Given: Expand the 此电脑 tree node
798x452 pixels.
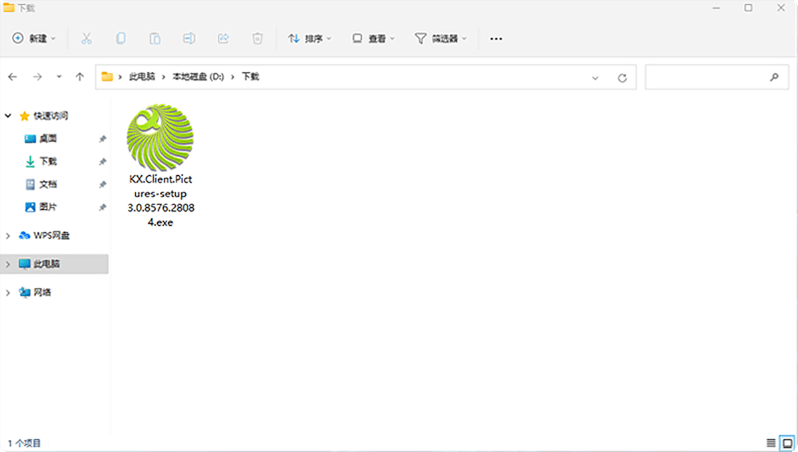Looking at the screenshot, I should click(x=8, y=264).
